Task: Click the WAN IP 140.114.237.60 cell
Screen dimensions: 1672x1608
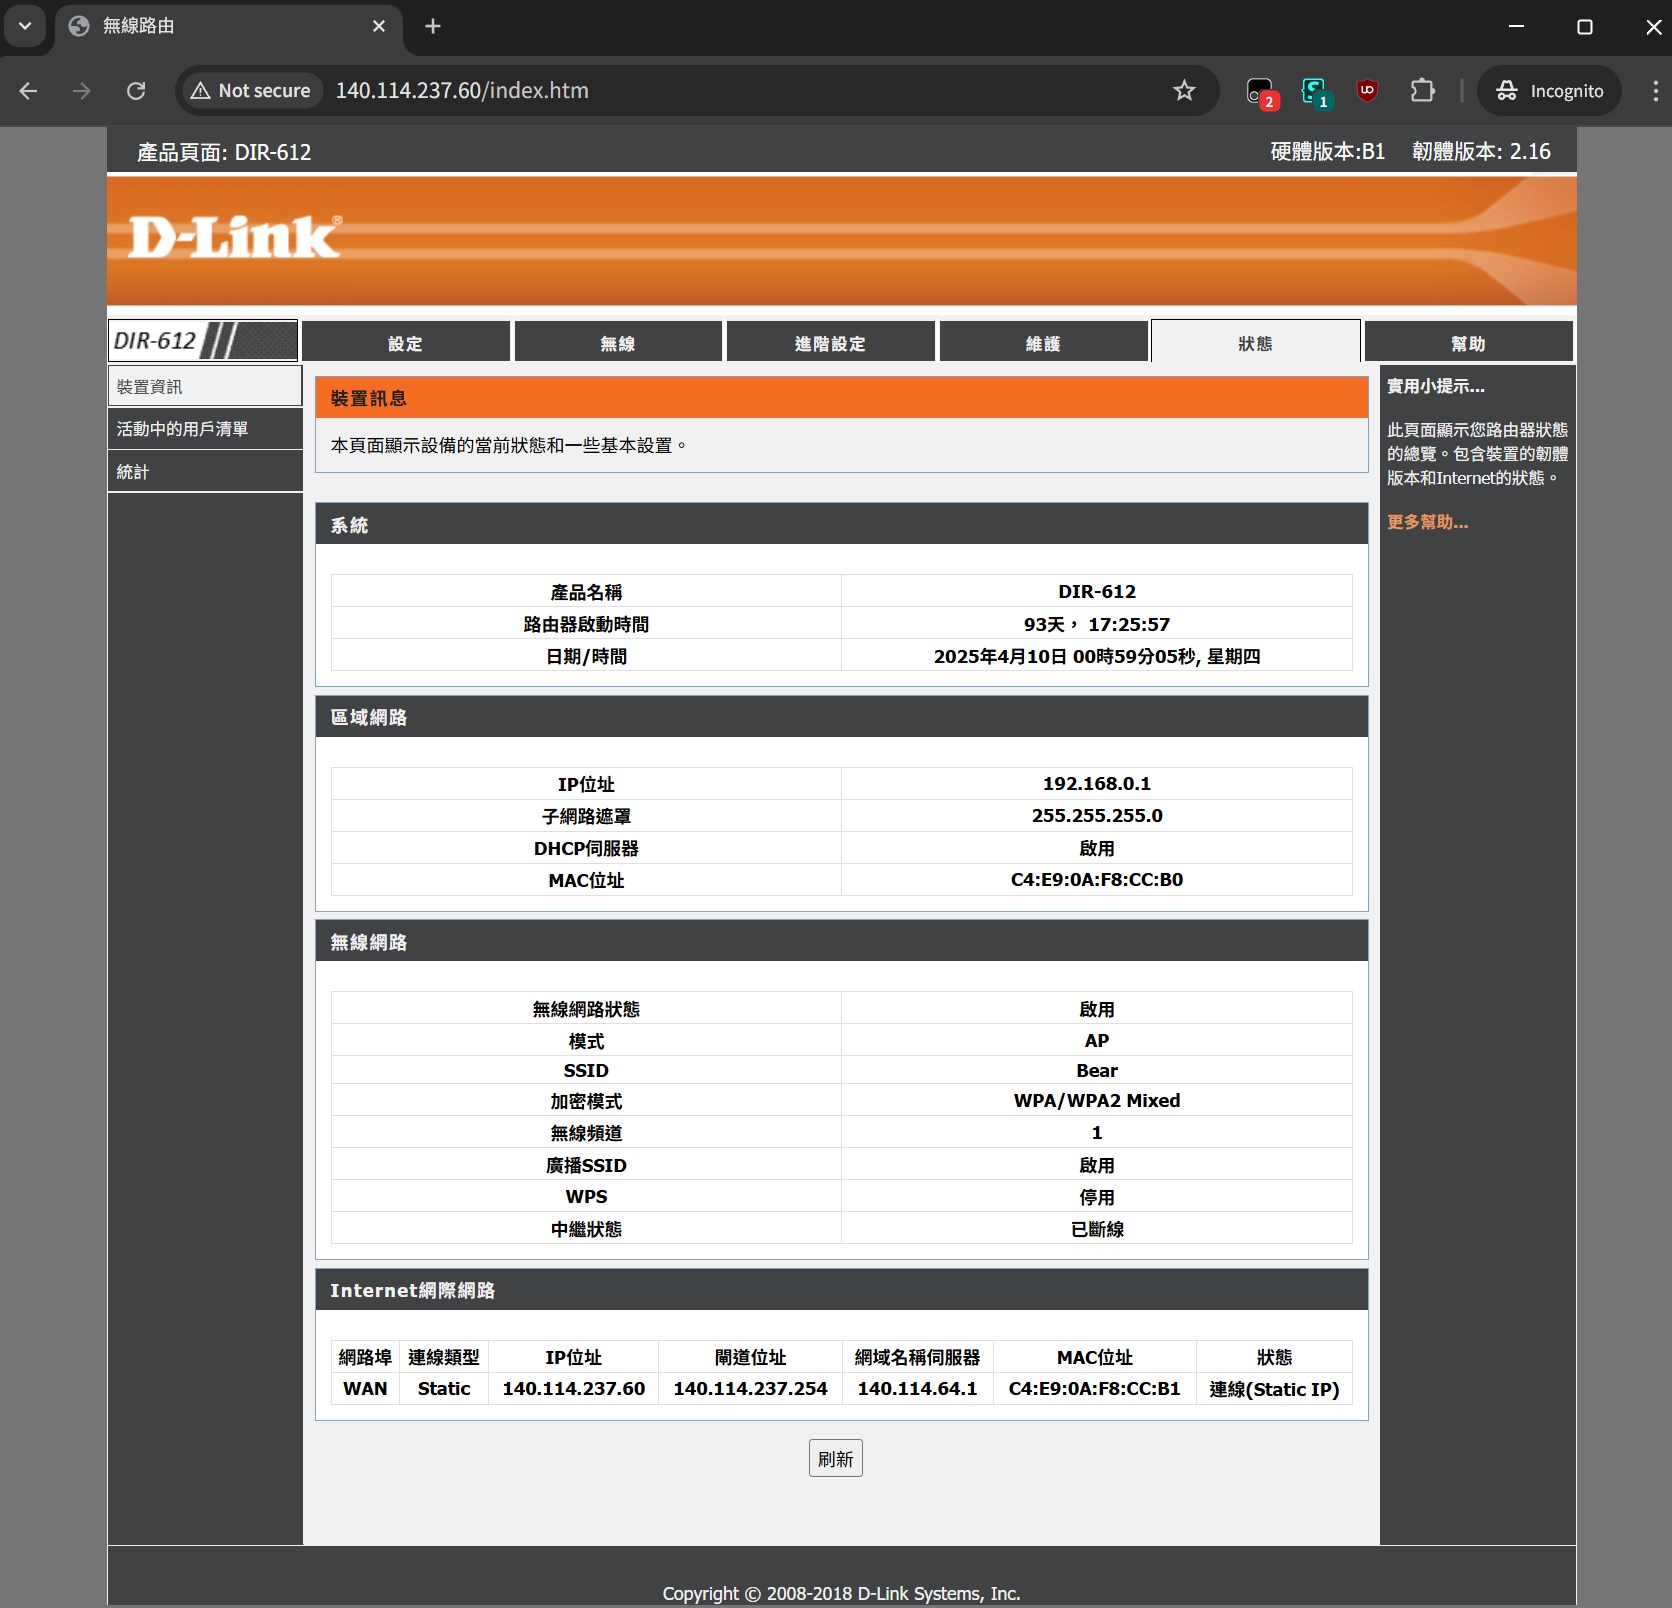Action: 573,1388
